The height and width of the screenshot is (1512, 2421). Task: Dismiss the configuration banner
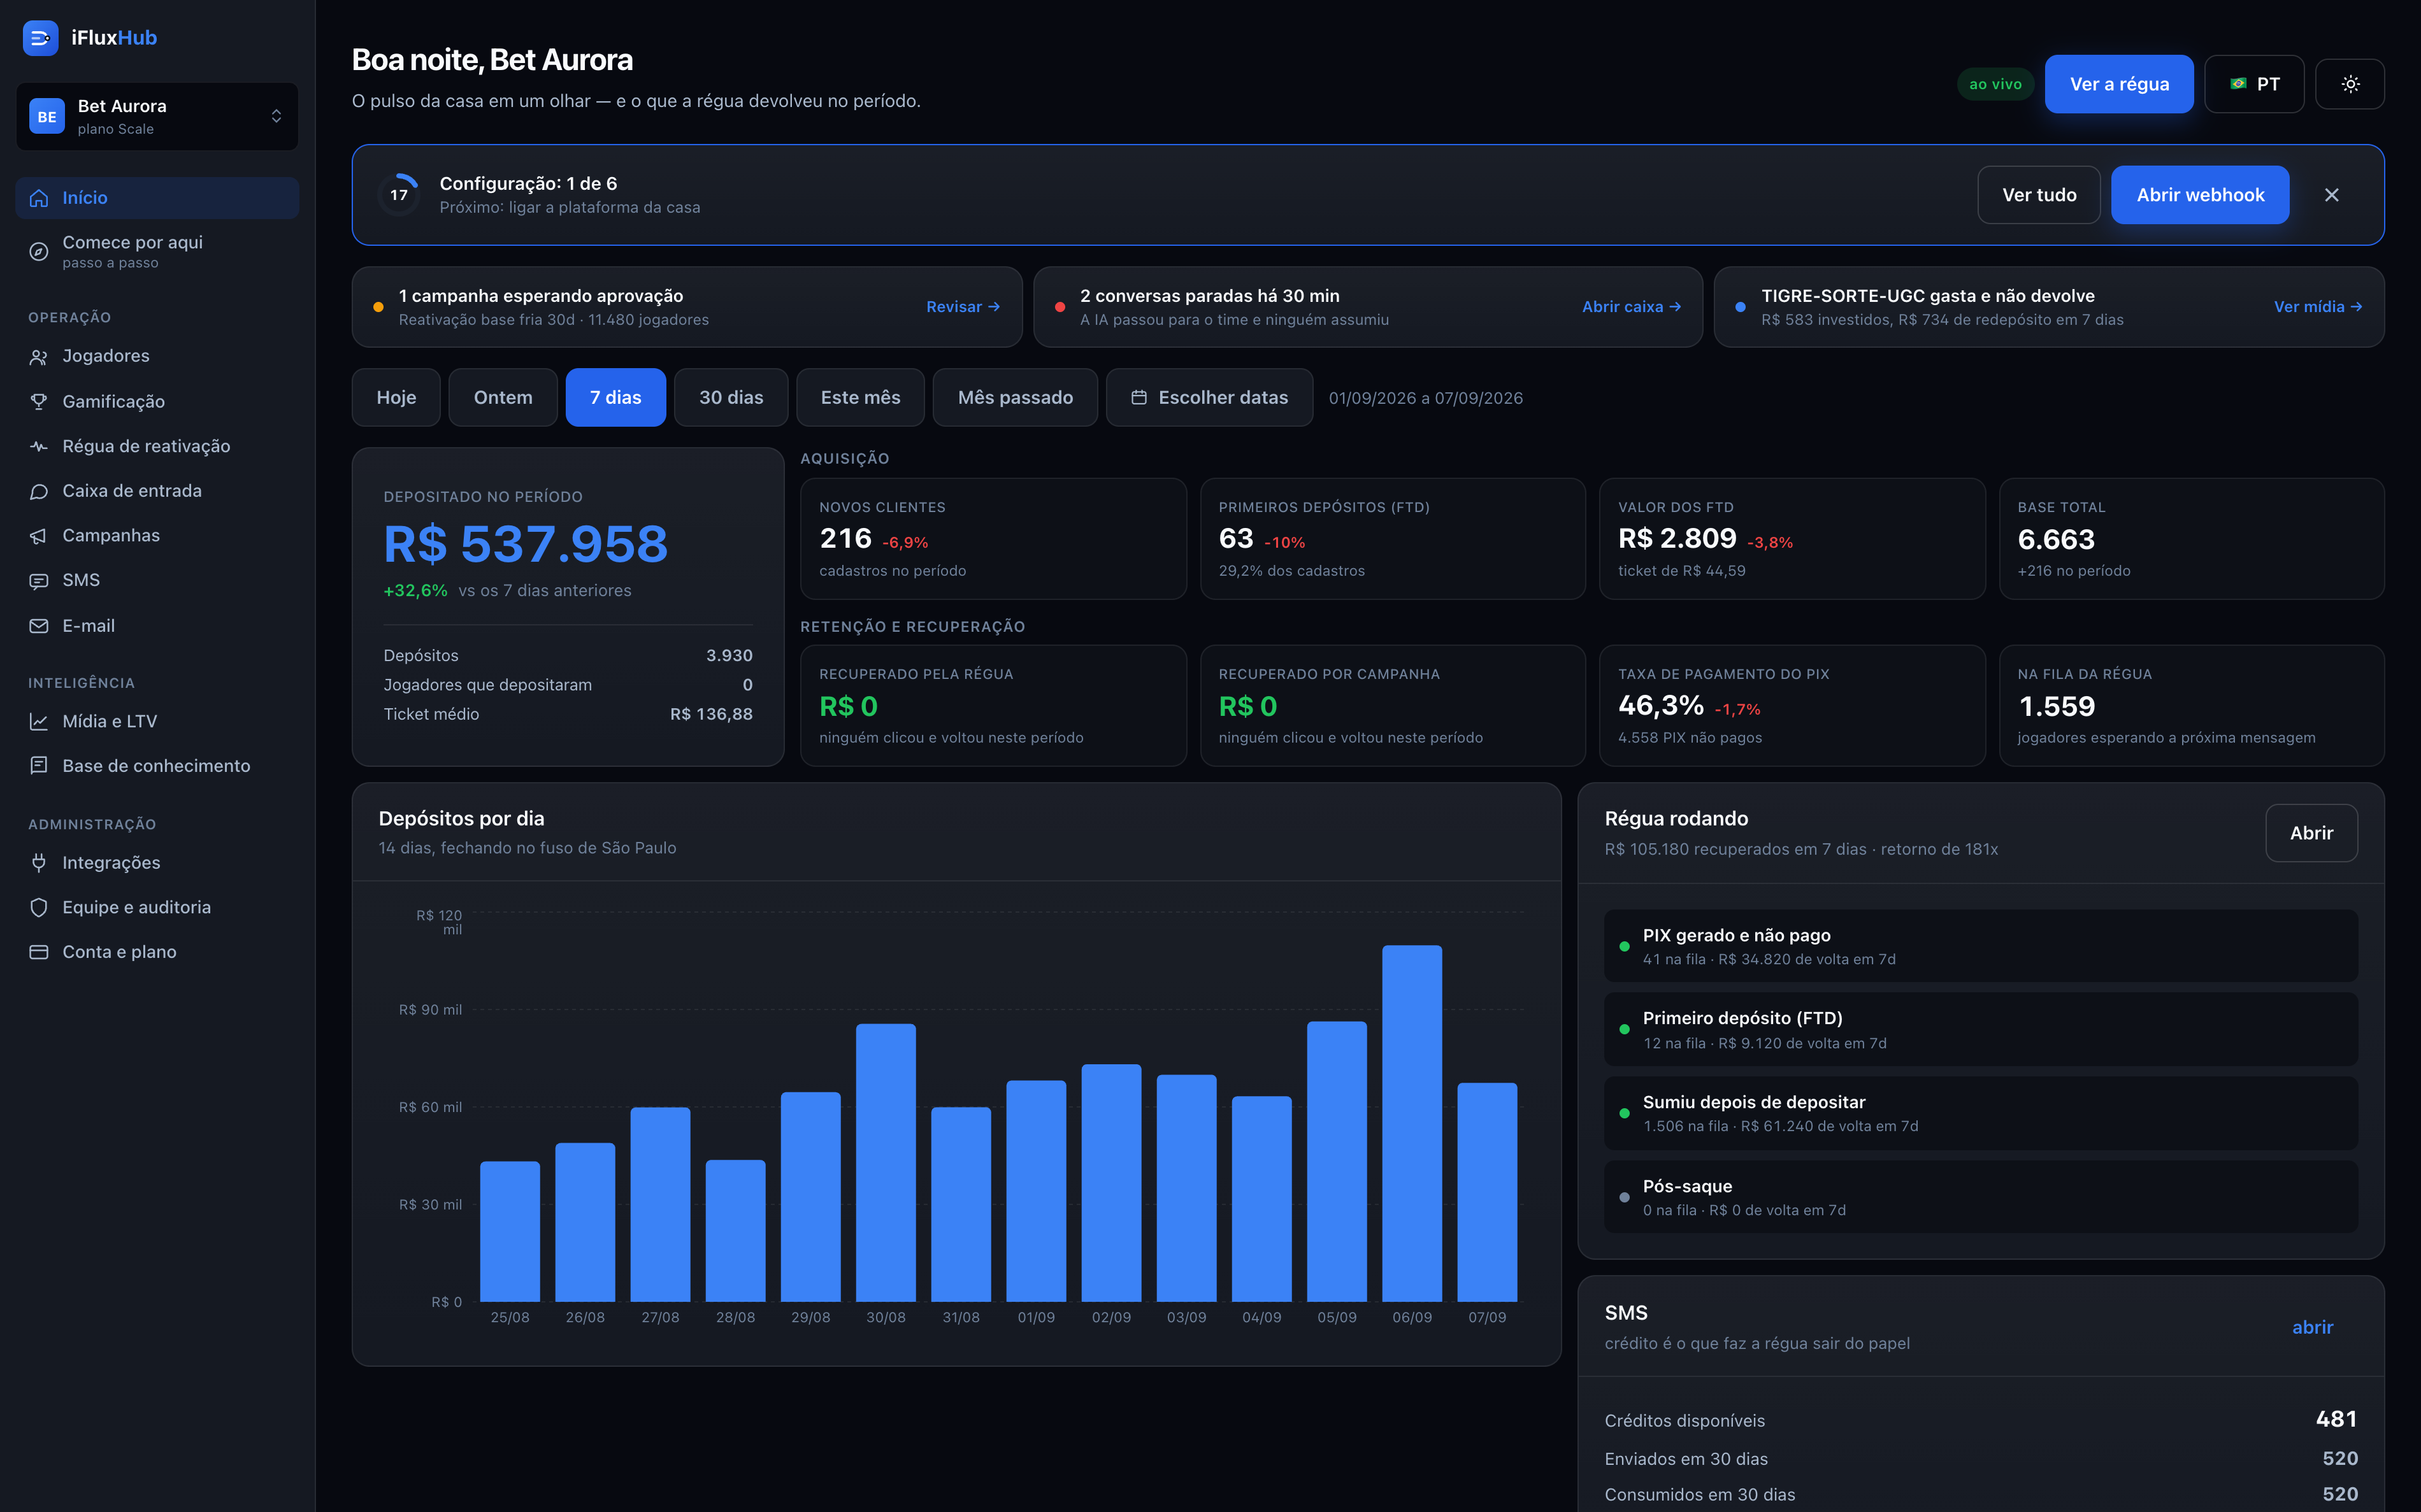pyautogui.click(x=2332, y=195)
